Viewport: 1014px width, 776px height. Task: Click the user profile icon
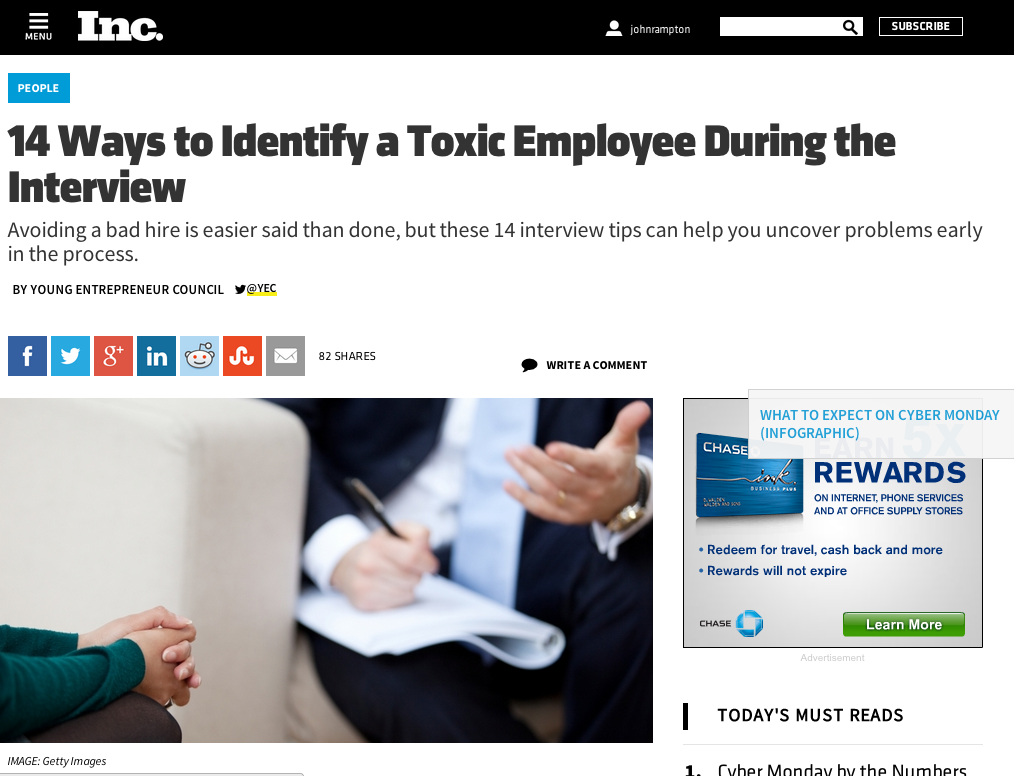click(x=613, y=28)
